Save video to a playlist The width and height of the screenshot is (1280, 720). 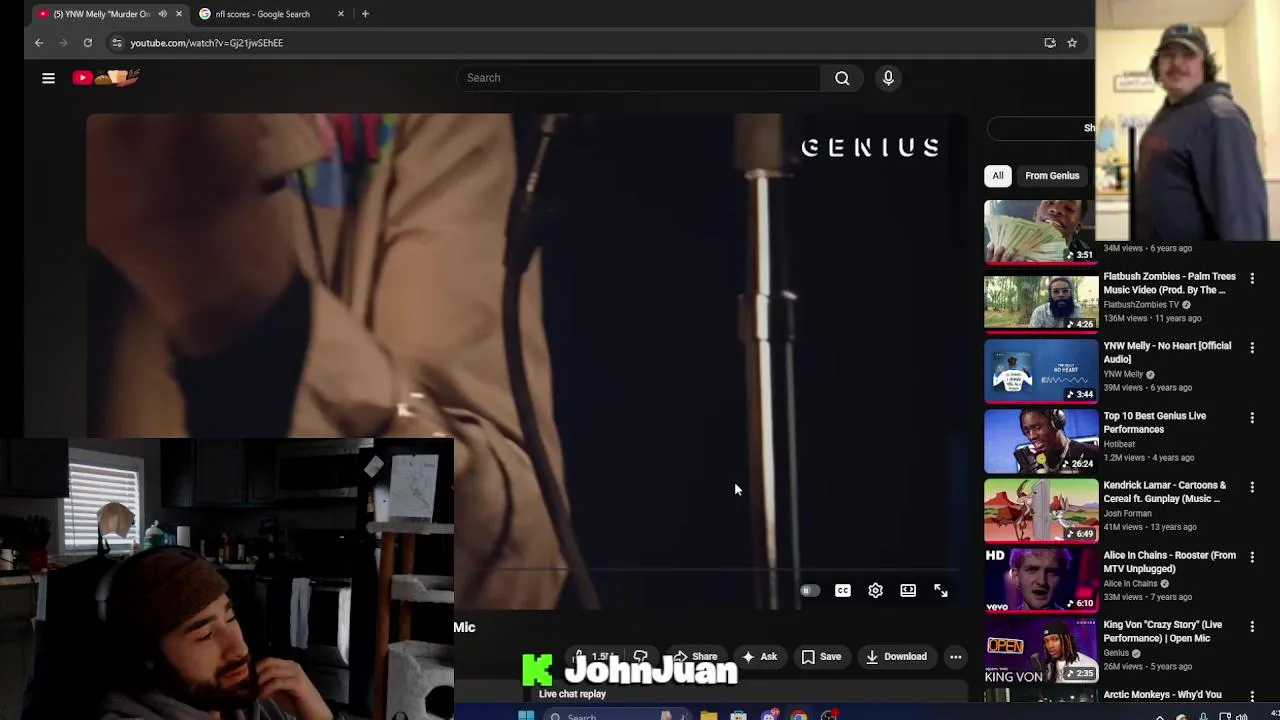click(x=821, y=657)
